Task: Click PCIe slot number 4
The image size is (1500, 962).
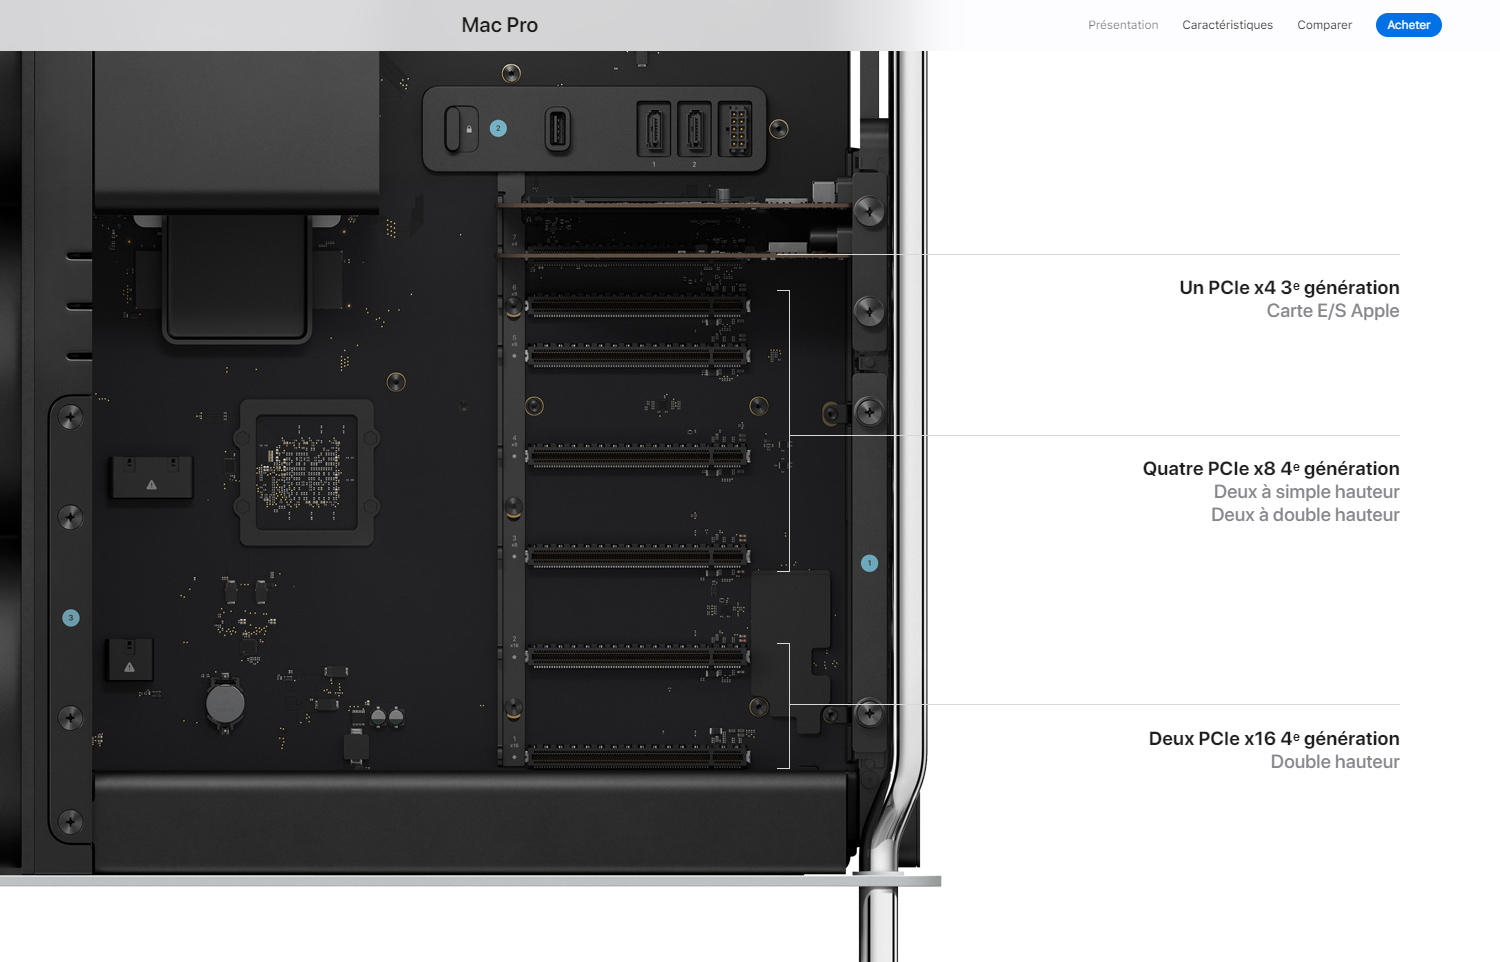Action: [x=638, y=456]
